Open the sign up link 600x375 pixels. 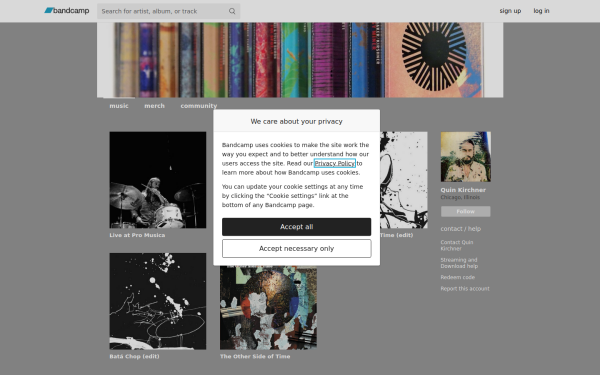click(510, 11)
